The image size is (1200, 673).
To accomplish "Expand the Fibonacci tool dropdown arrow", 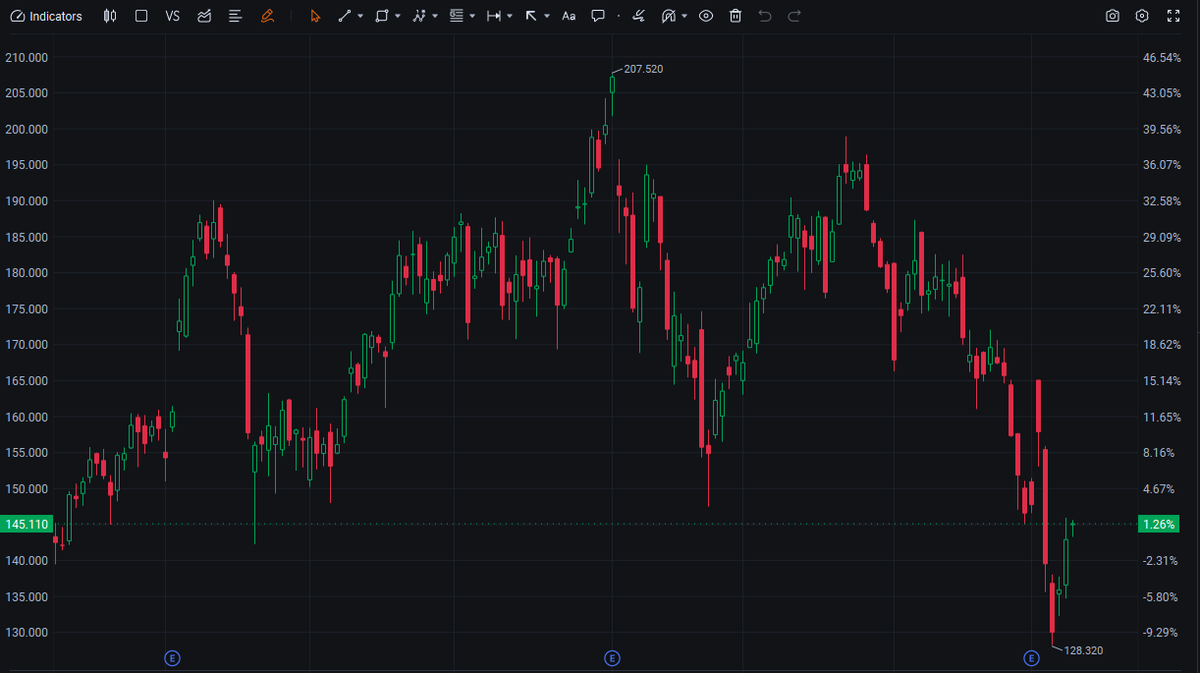I will 472,16.
